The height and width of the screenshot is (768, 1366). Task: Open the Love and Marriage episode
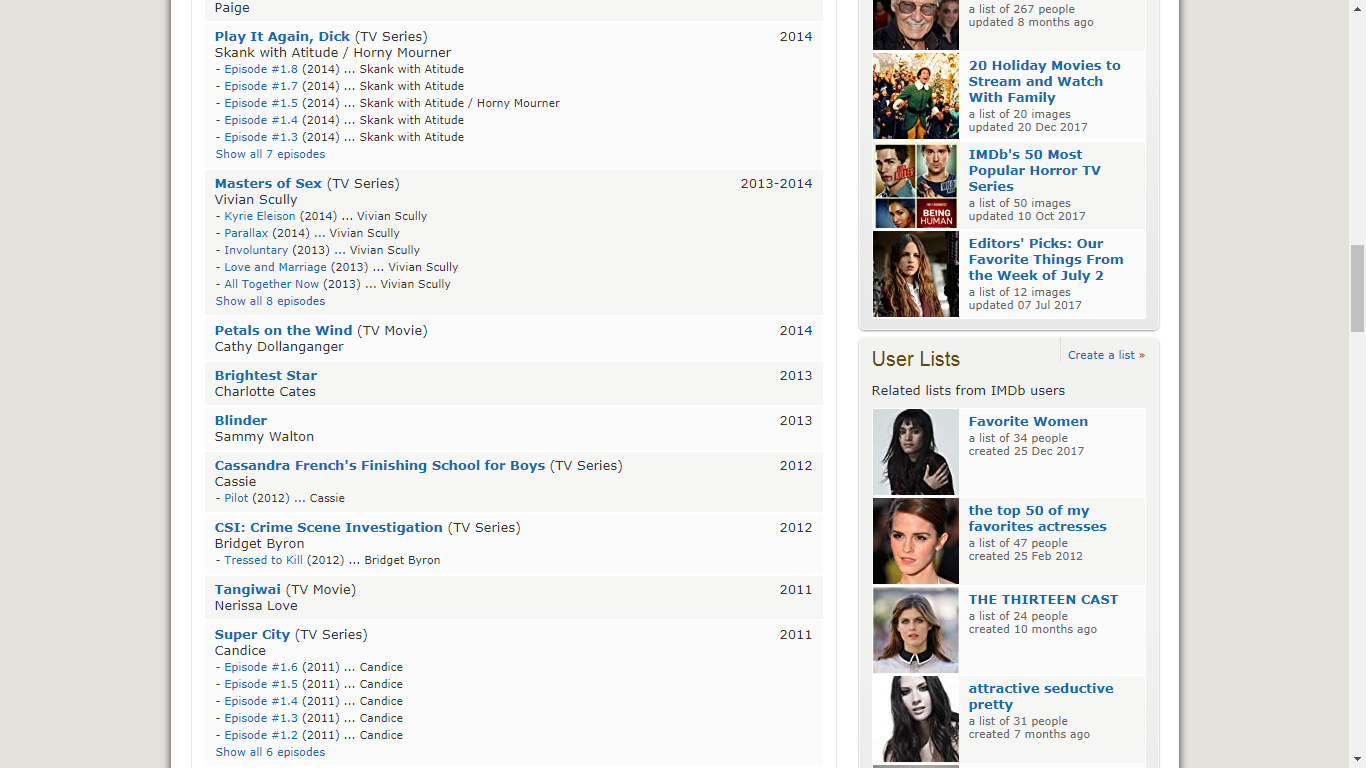click(x=275, y=268)
